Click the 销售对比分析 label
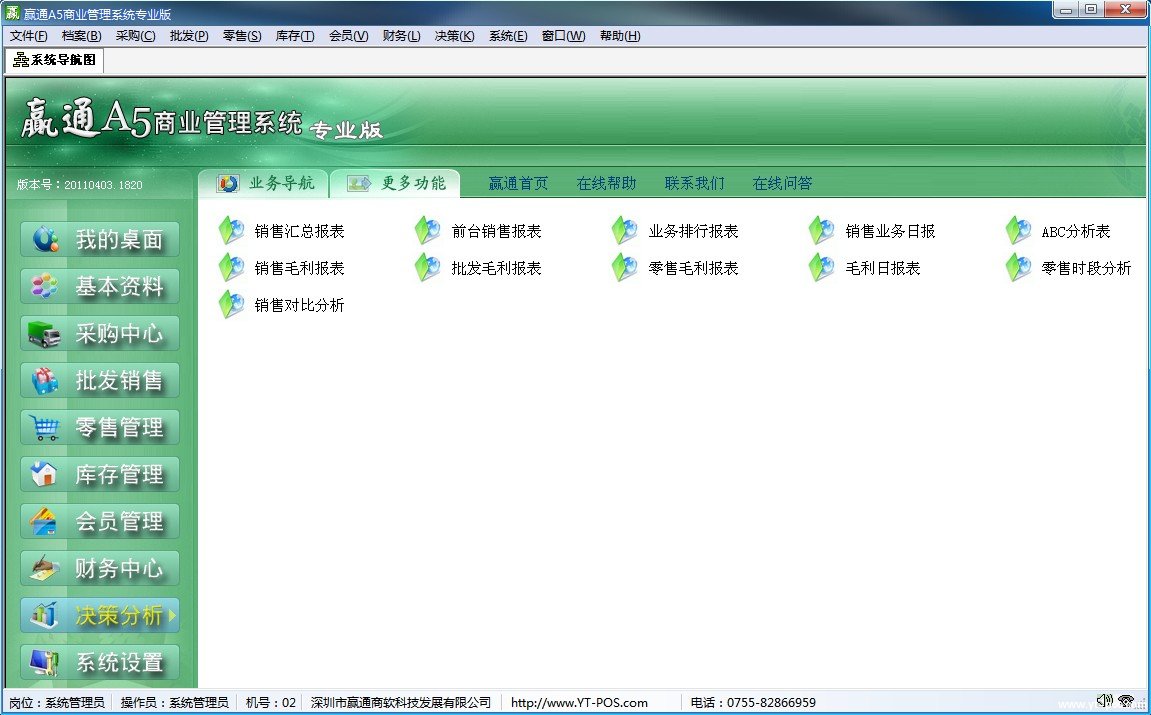Viewport: 1151px width, 715px height. [299, 305]
